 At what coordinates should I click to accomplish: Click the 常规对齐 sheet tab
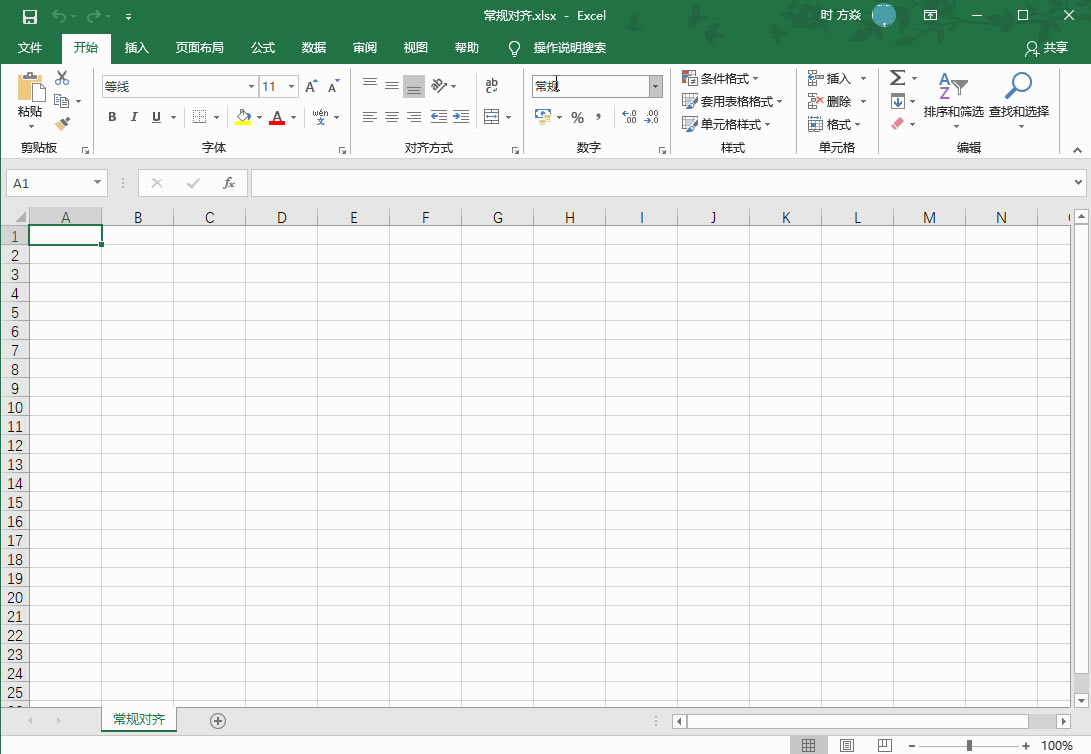(138, 719)
